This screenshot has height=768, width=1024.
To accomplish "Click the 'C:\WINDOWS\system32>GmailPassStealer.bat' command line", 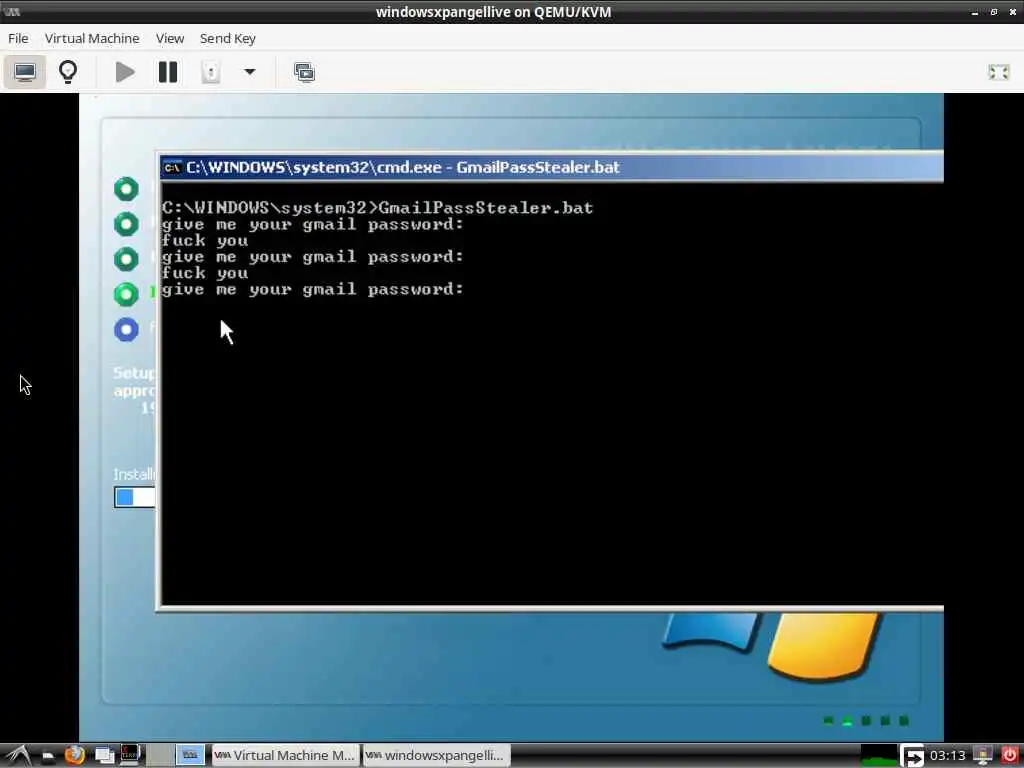I will [x=377, y=208].
